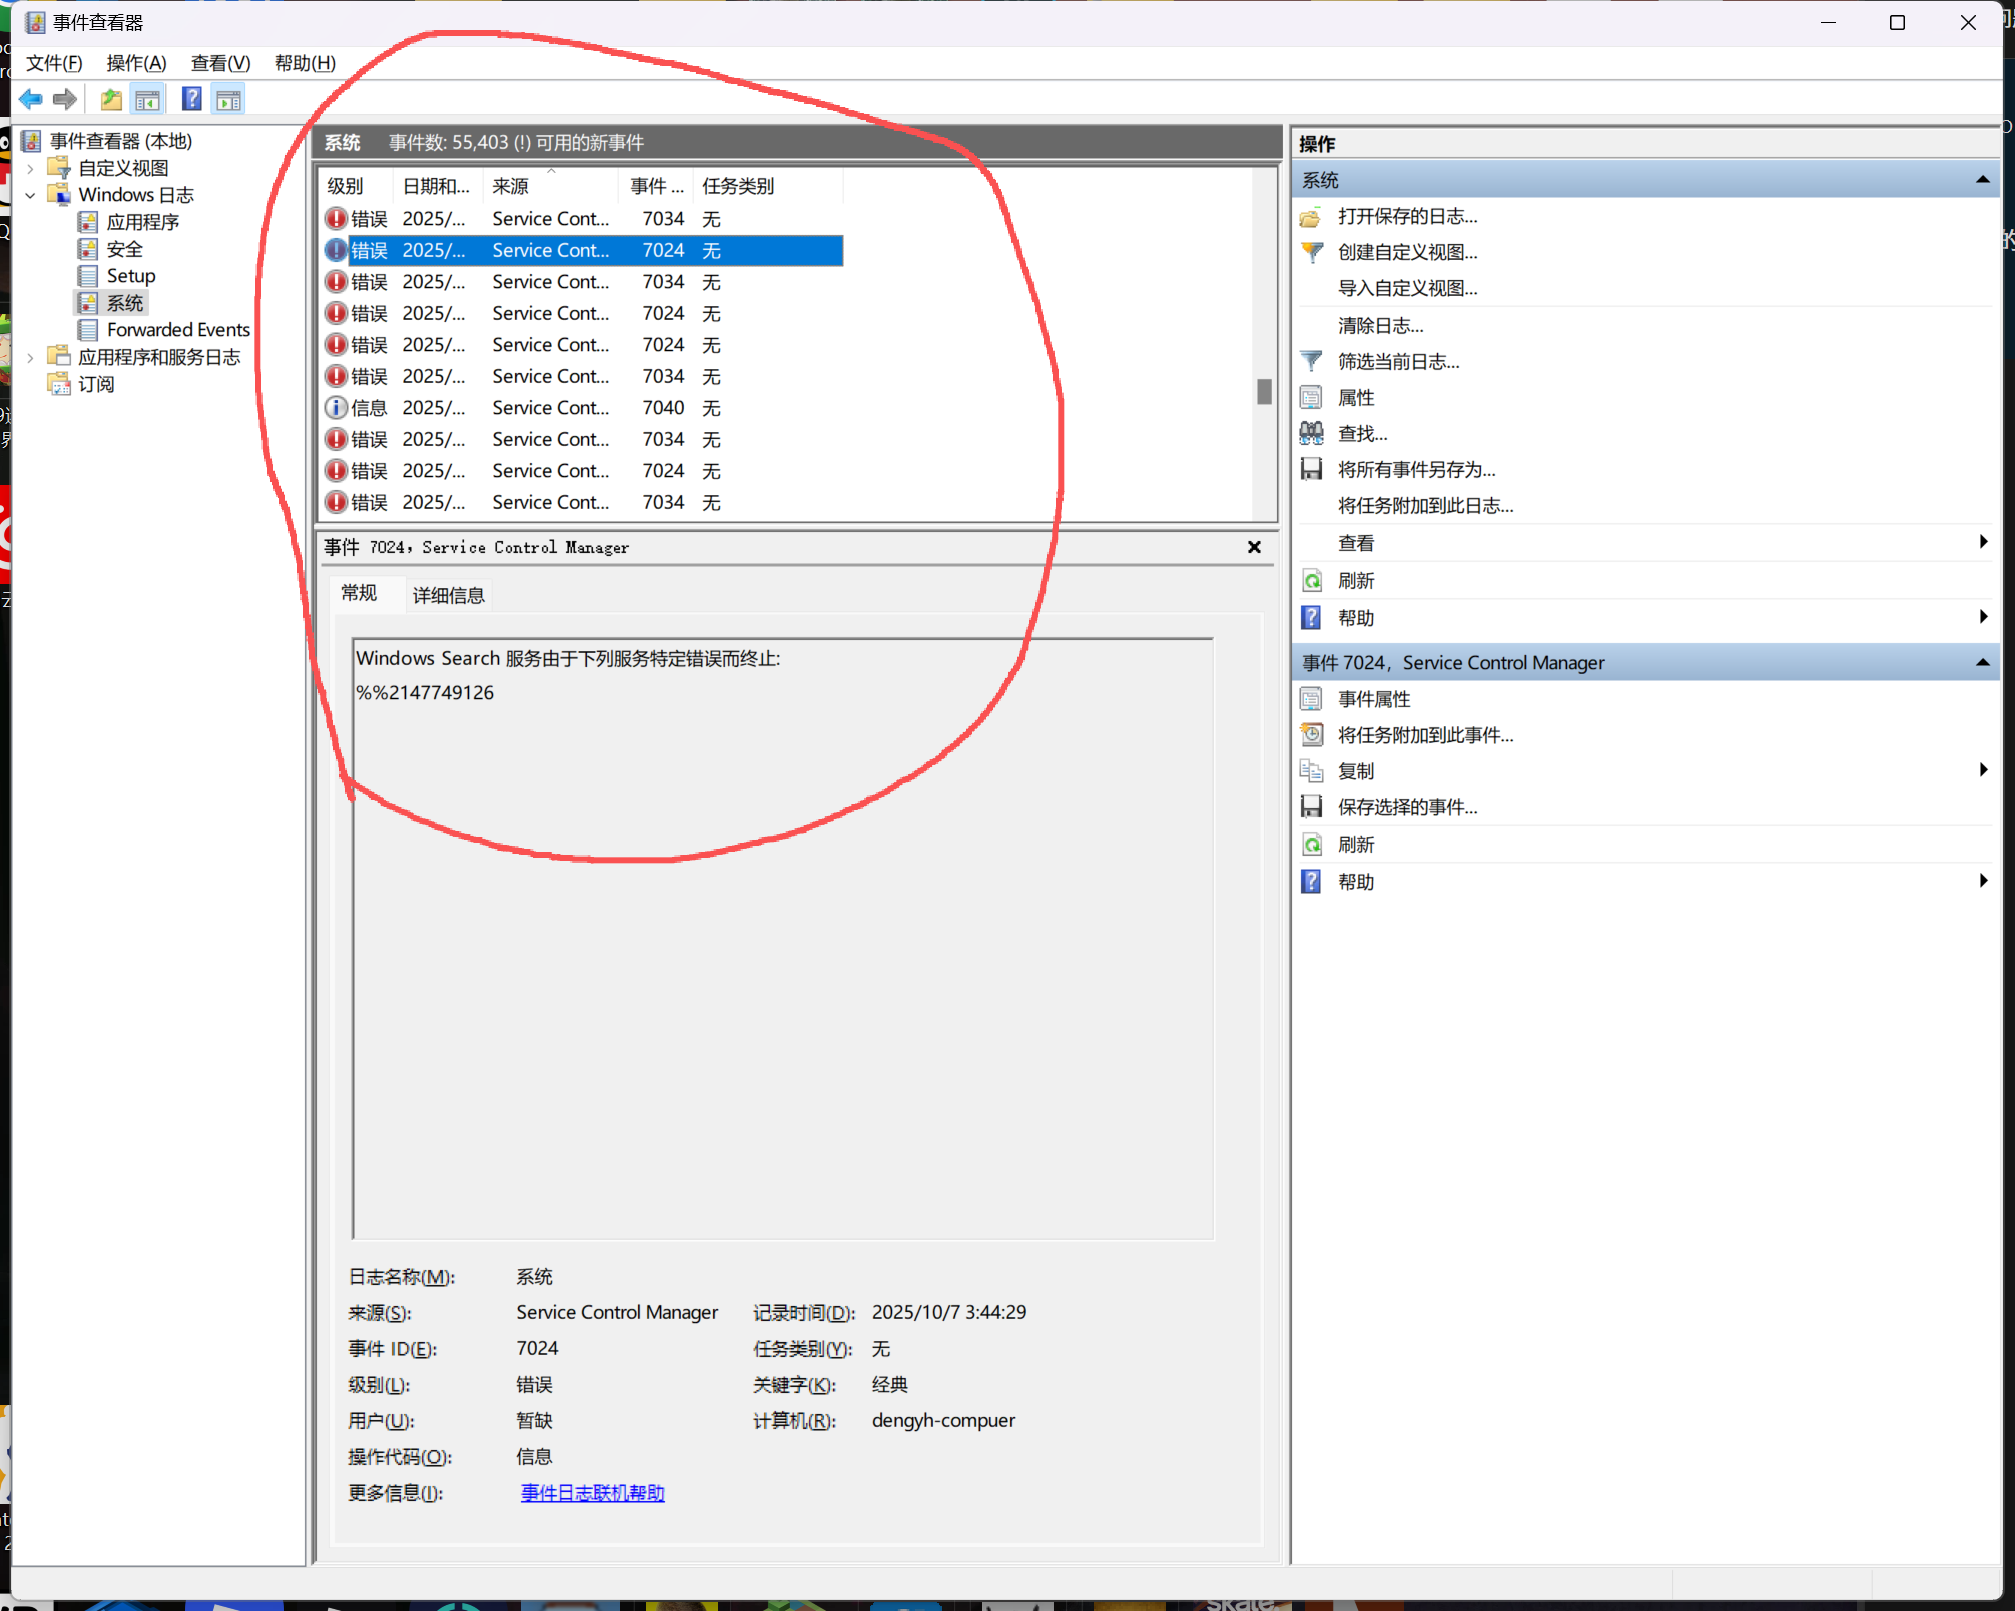The image size is (2015, 1611).
Task: Open the 操作(A) menu
Action: coord(136,63)
